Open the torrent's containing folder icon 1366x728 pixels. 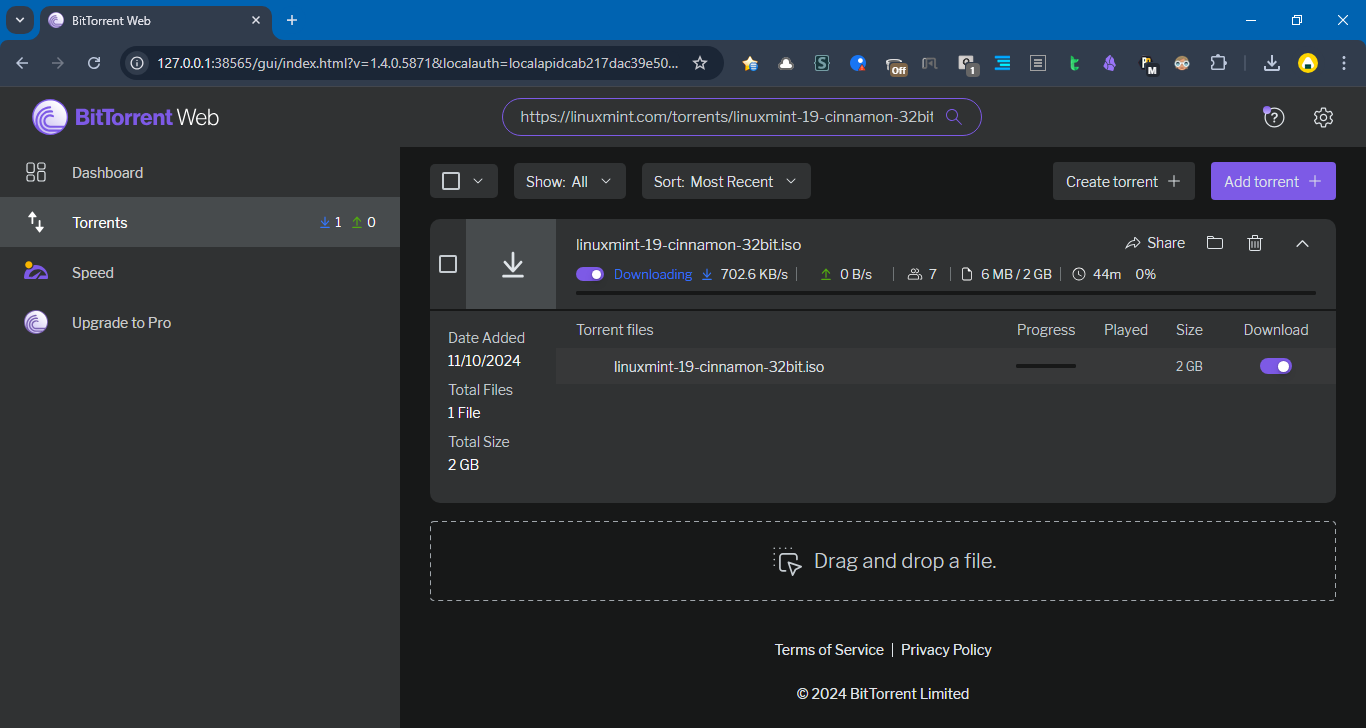tap(1215, 243)
